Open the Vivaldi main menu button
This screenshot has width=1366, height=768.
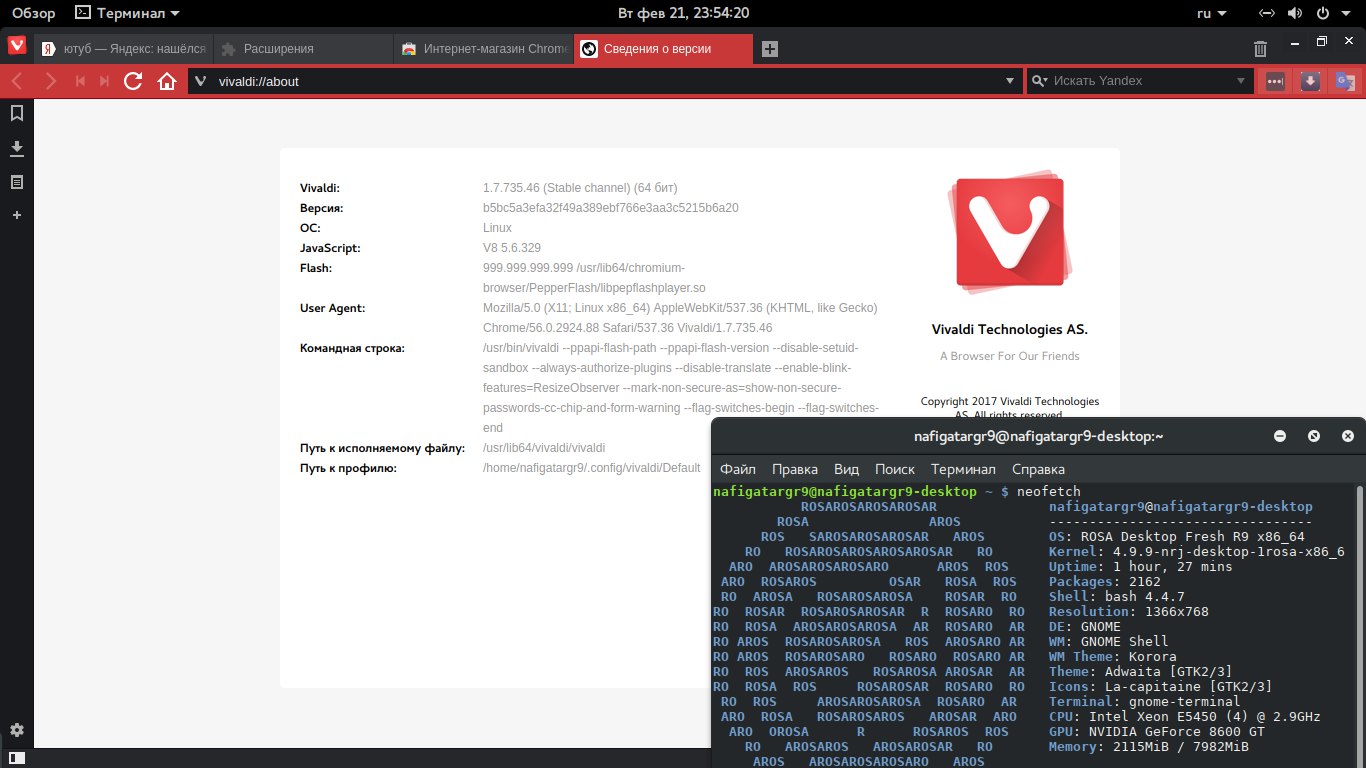(x=17, y=46)
